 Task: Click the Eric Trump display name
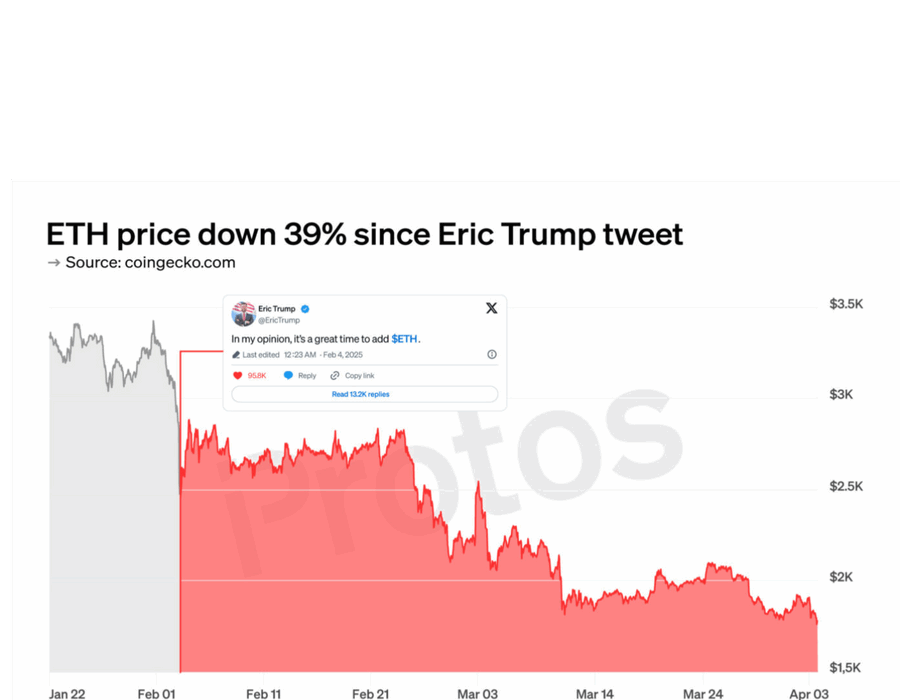click(x=276, y=309)
